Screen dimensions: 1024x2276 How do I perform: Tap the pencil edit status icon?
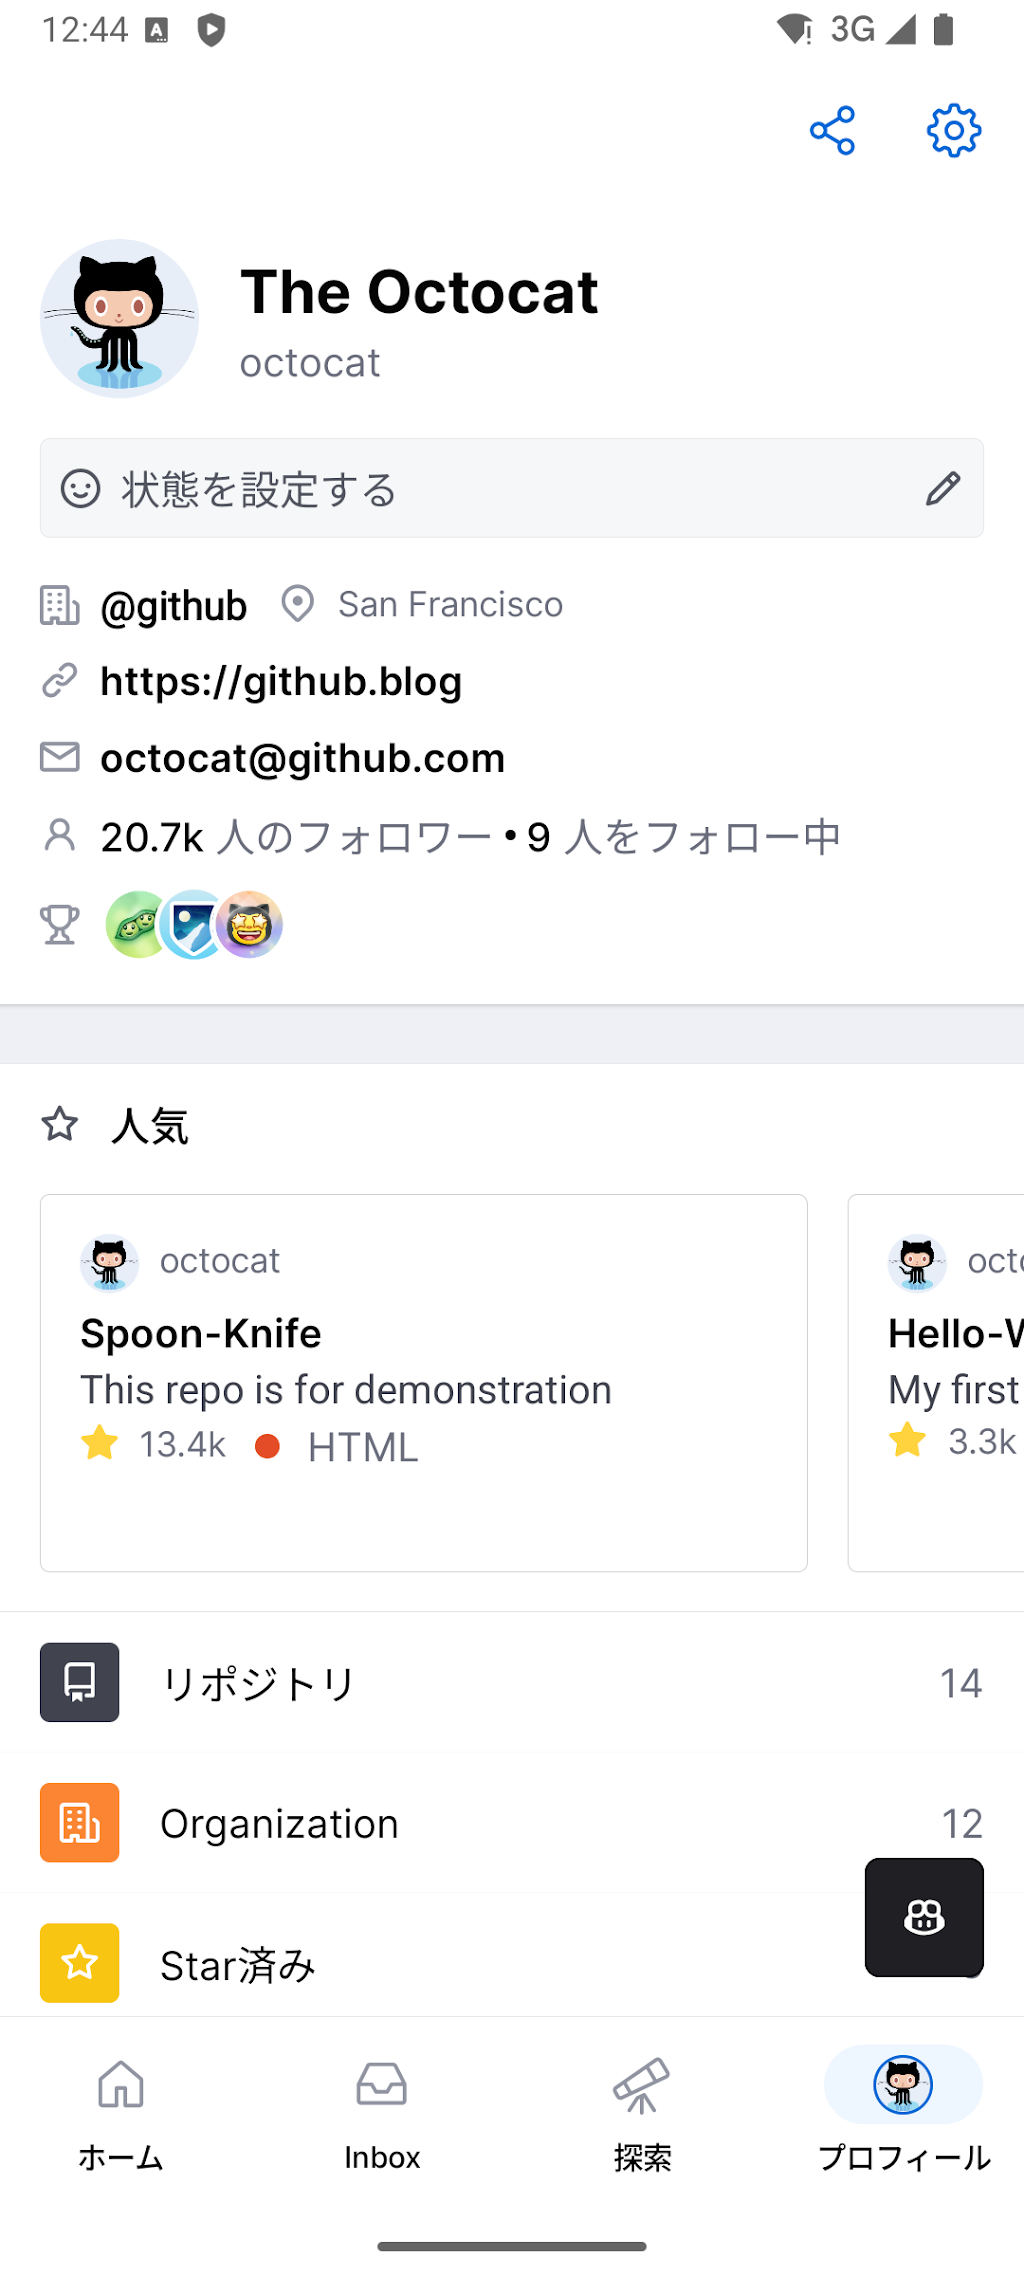[942, 489]
